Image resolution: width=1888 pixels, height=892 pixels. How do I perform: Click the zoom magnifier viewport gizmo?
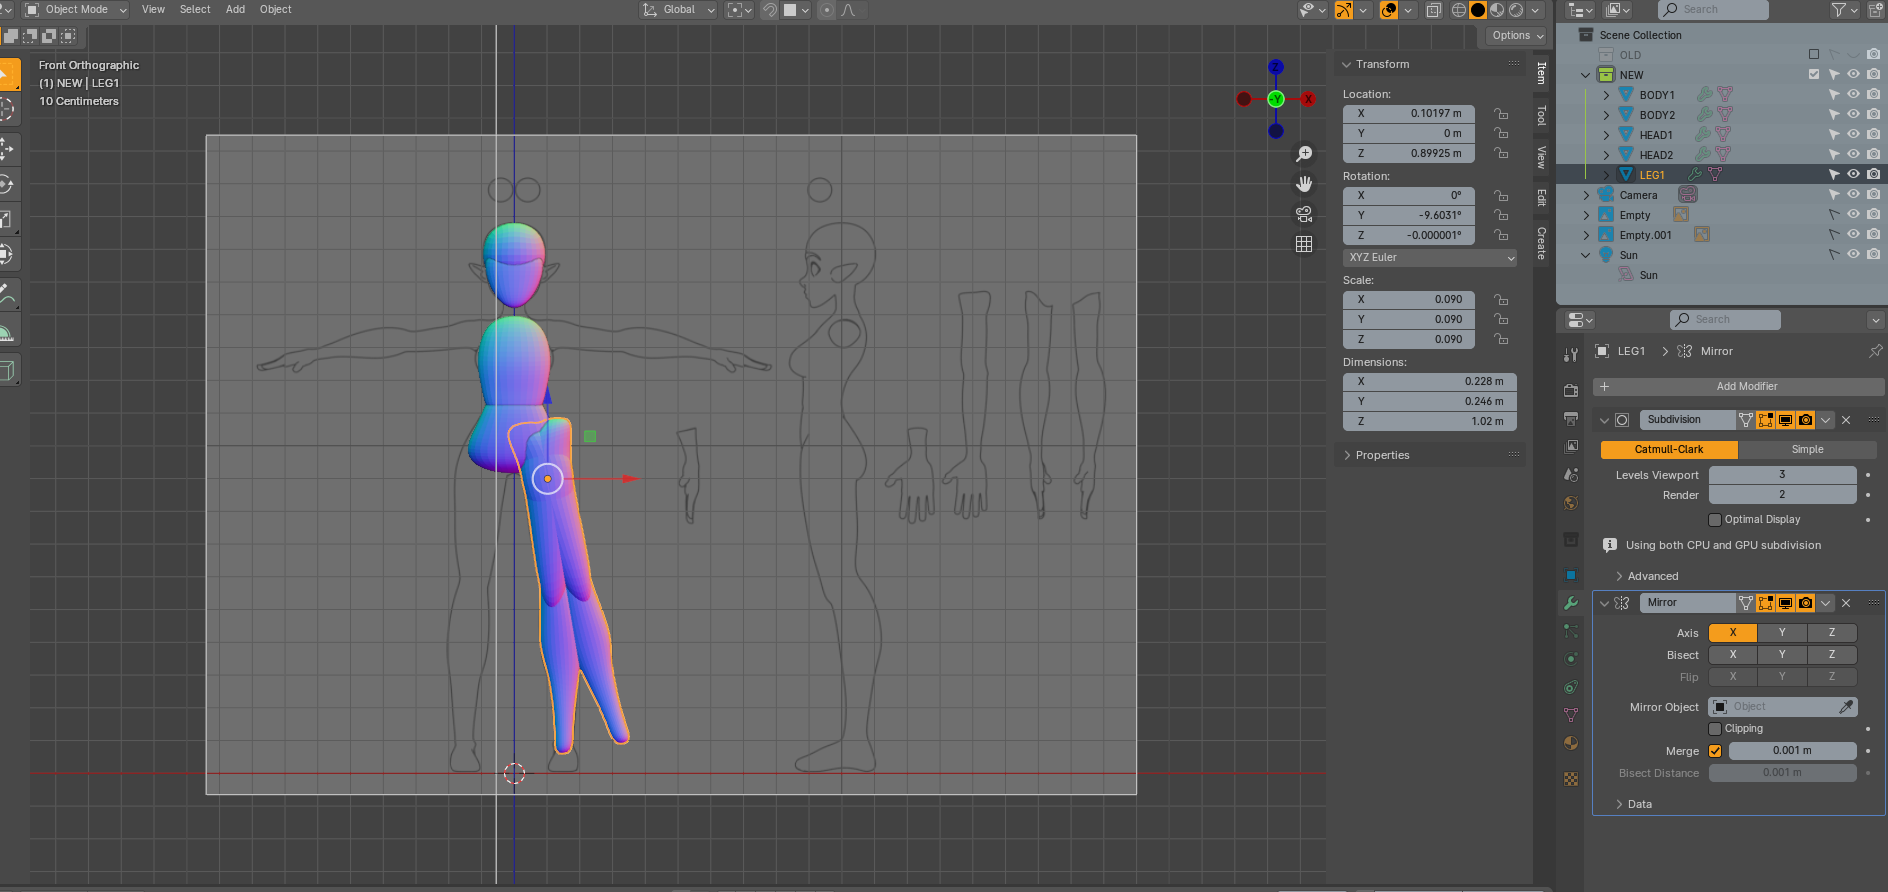[1304, 154]
